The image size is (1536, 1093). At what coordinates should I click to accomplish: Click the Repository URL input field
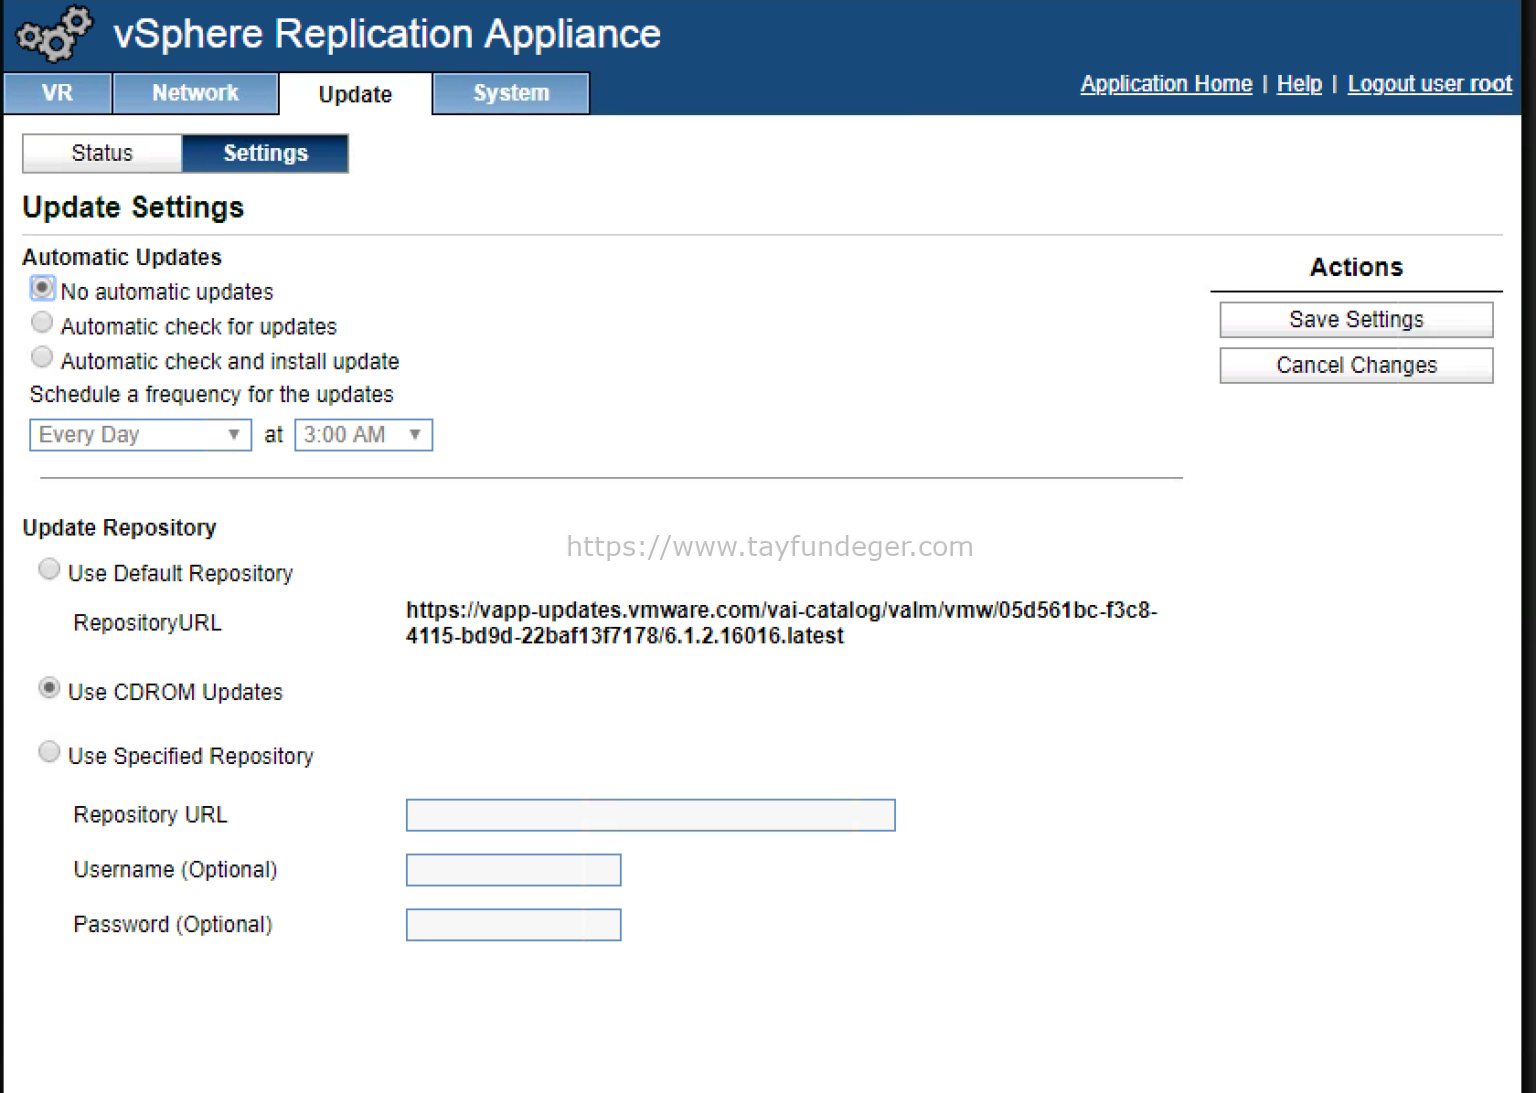pyautogui.click(x=650, y=815)
